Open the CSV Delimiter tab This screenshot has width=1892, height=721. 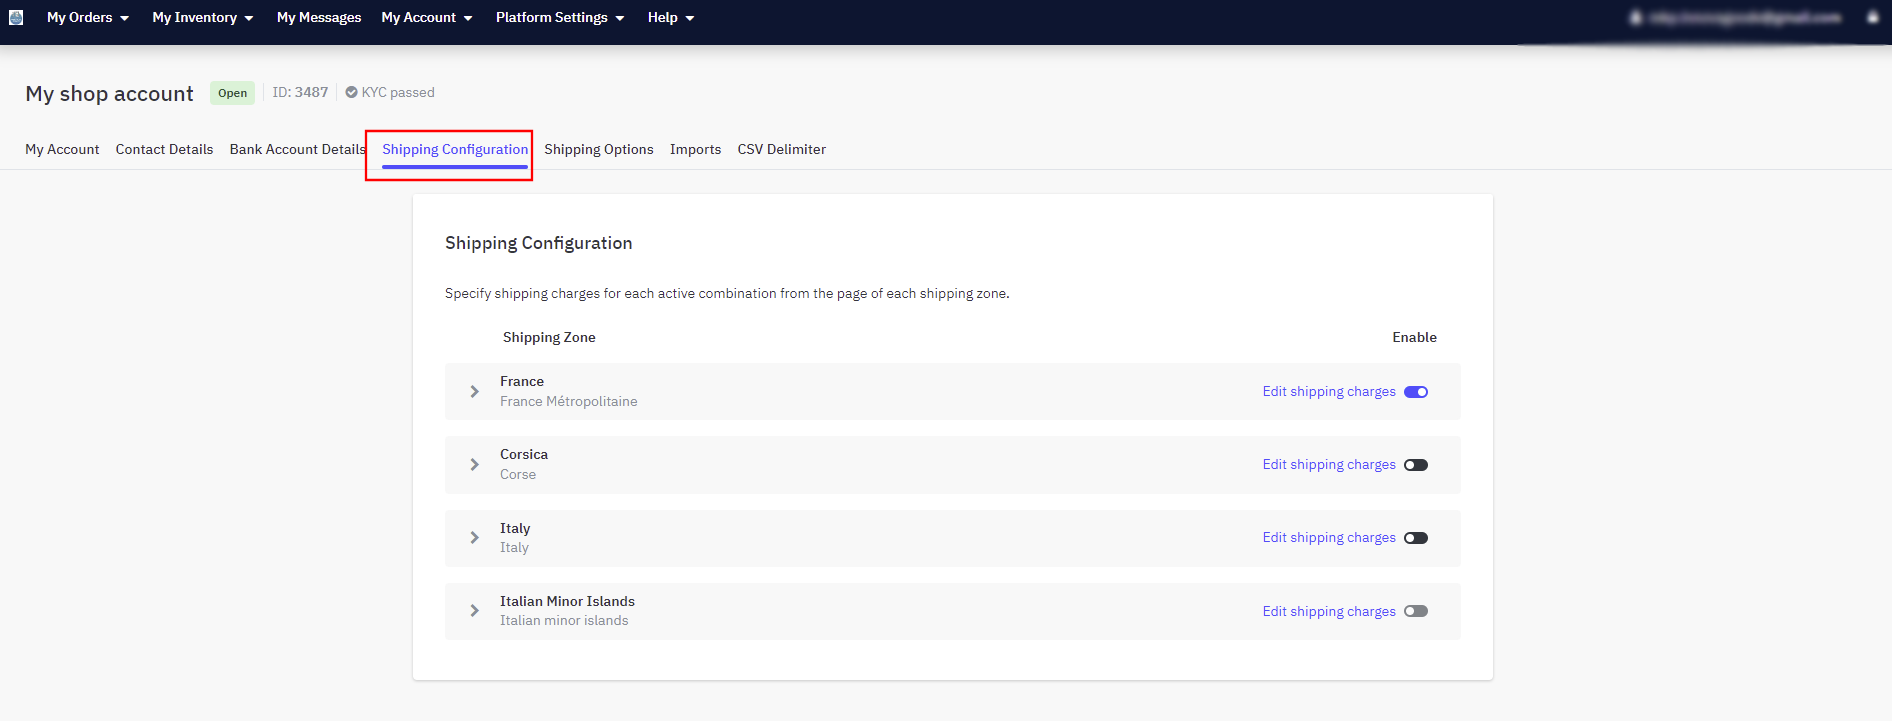click(x=781, y=149)
